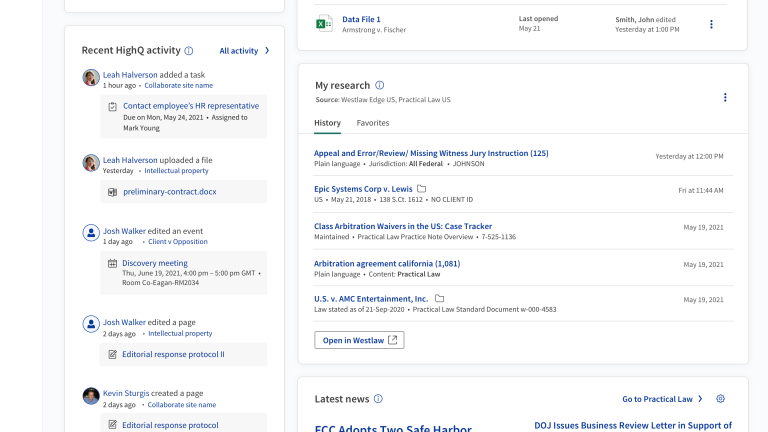
Task: Open Class Arbitration Waivers case tracker
Action: tap(403, 226)
